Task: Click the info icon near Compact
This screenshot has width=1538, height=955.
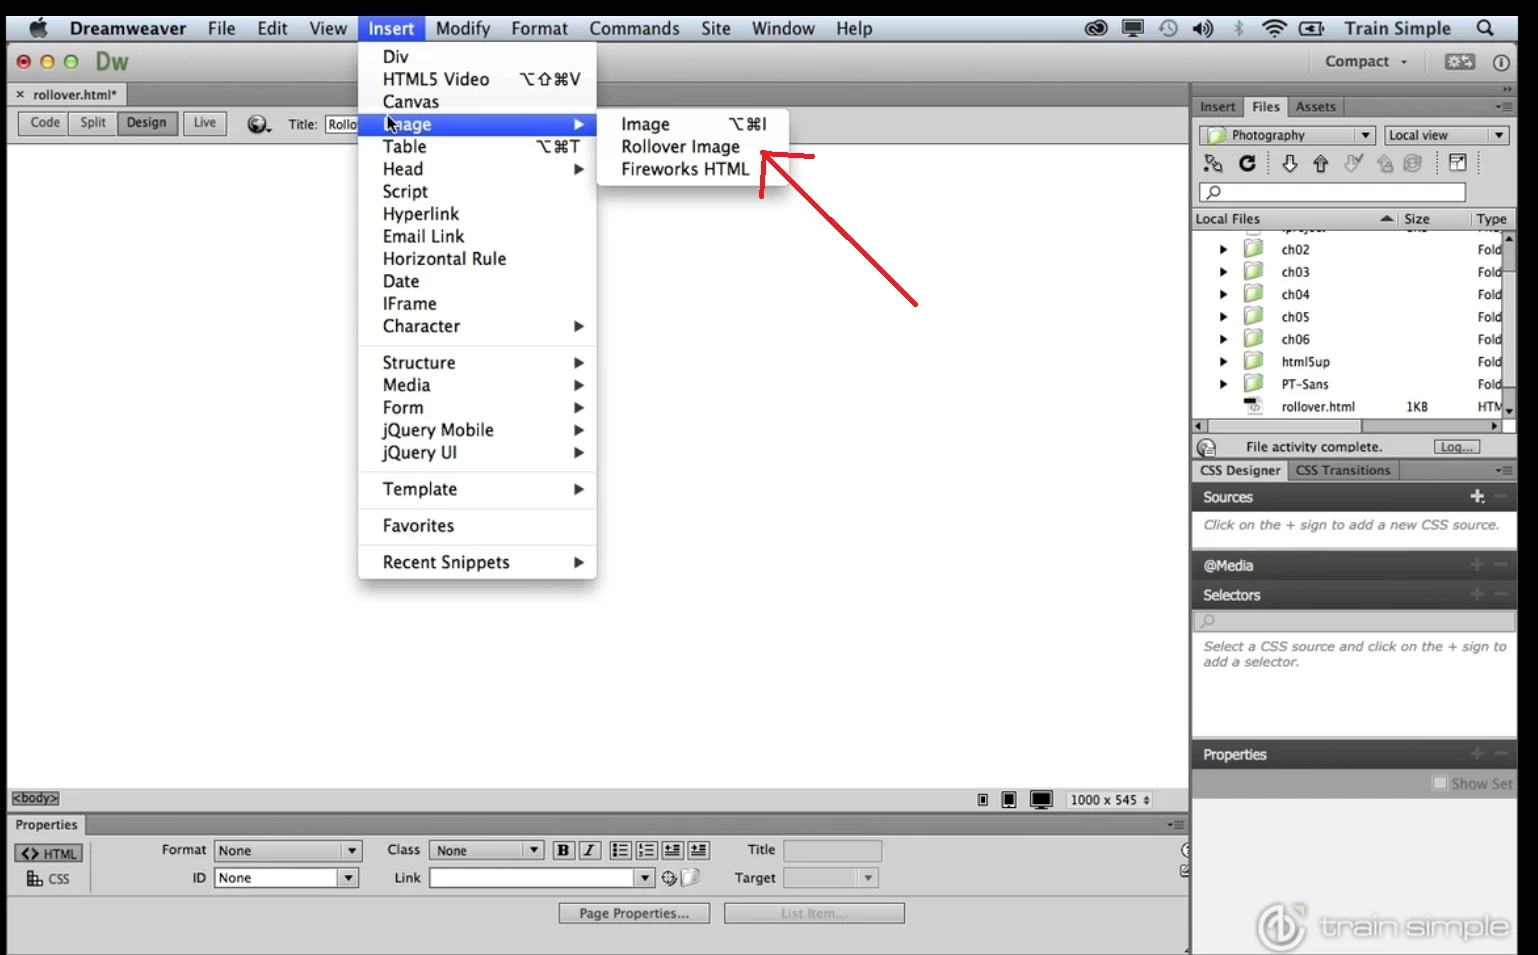Action: [x=1501, y=62]
